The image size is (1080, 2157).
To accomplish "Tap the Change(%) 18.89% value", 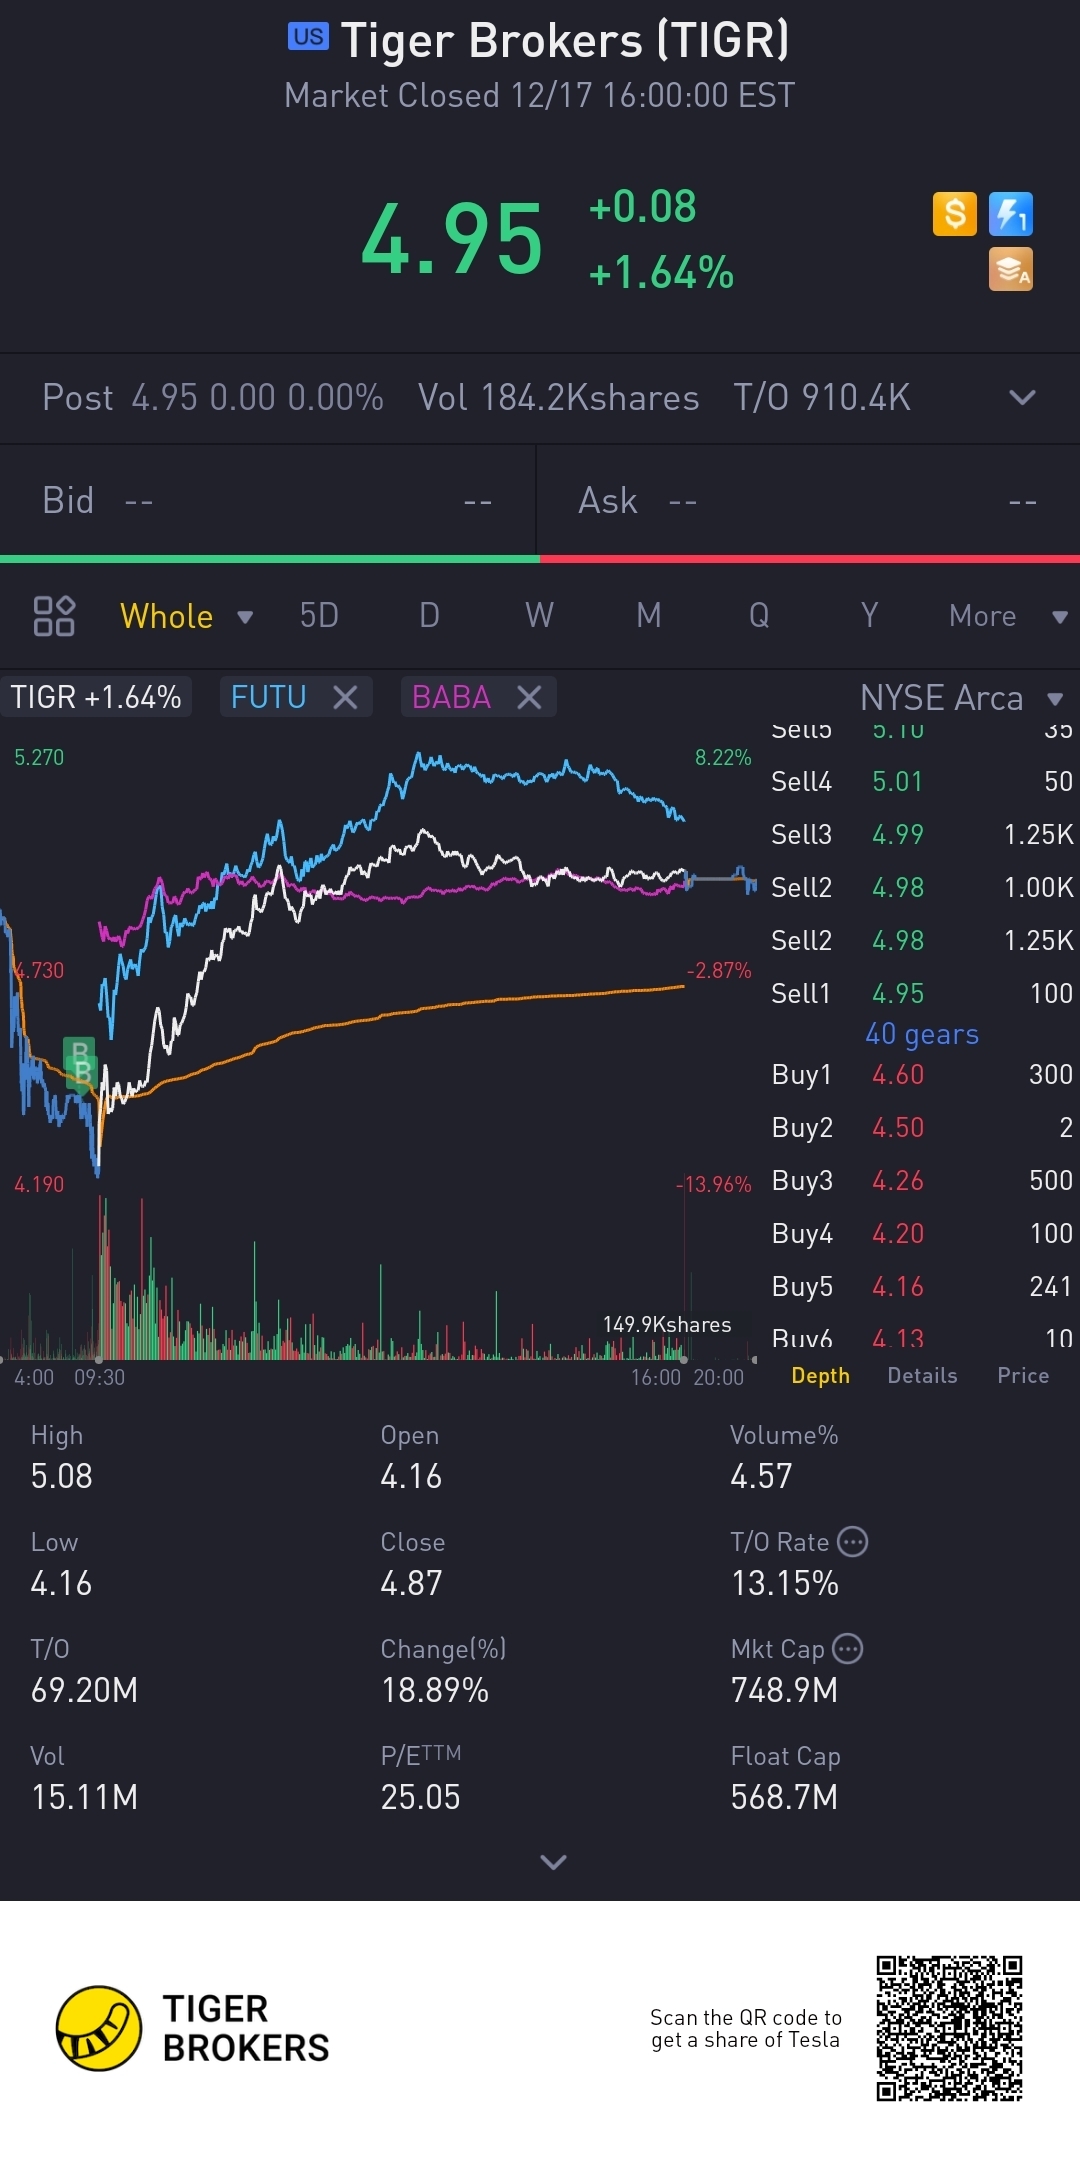I will pos(435,1690).
